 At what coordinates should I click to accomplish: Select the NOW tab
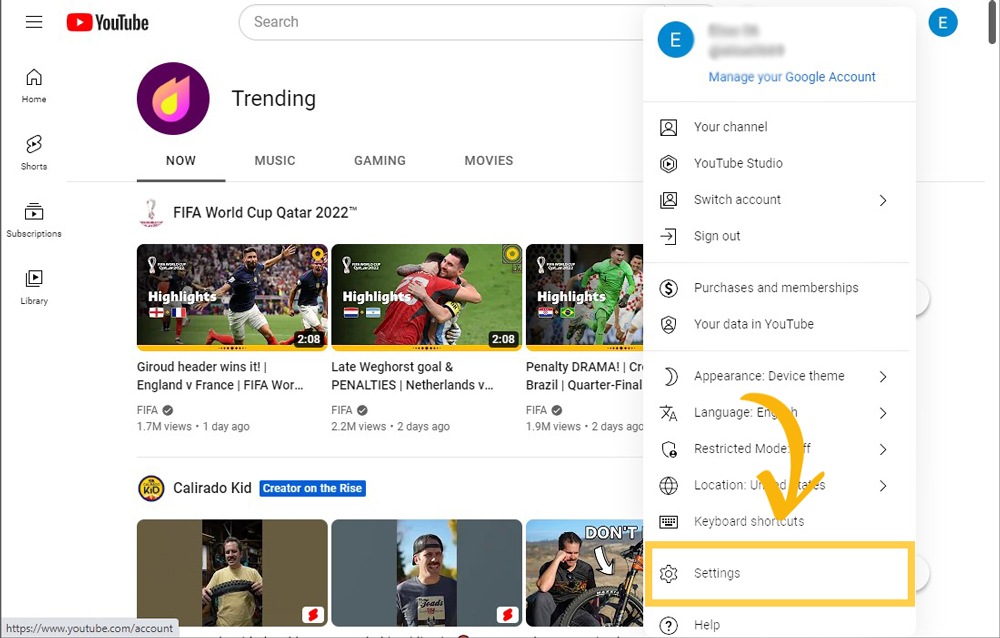181,161
